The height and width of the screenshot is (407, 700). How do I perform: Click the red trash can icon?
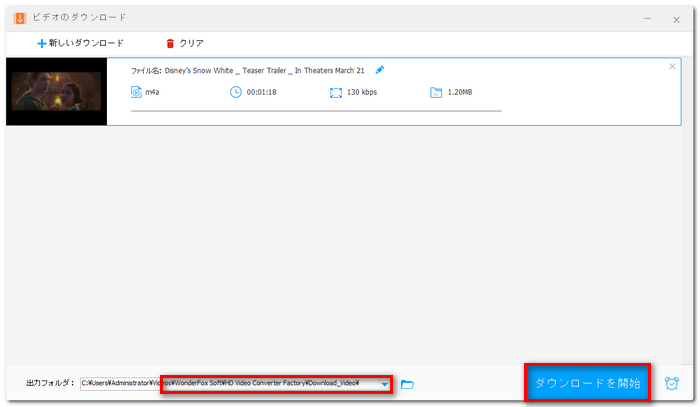click(170, 43)
